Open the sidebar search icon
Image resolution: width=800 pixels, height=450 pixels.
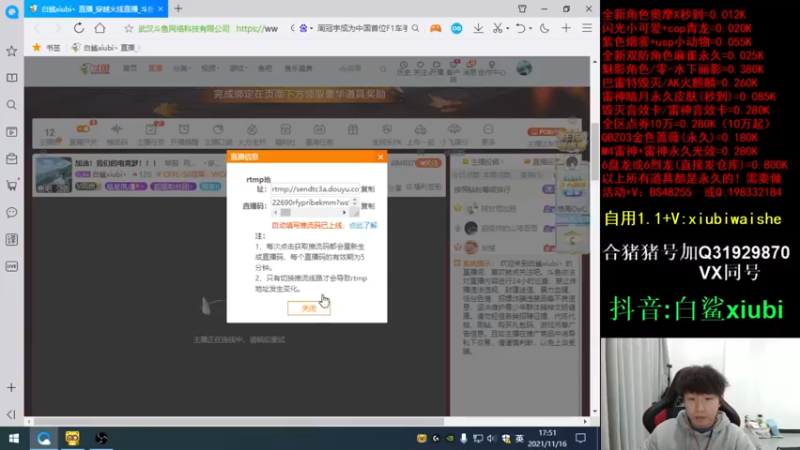12,105
